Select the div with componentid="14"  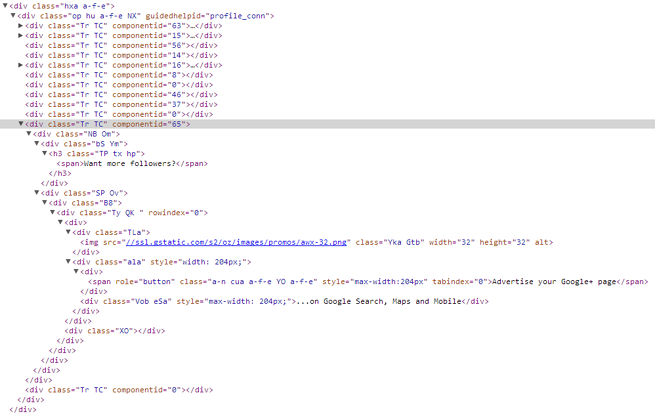click(x=121, y=55)
